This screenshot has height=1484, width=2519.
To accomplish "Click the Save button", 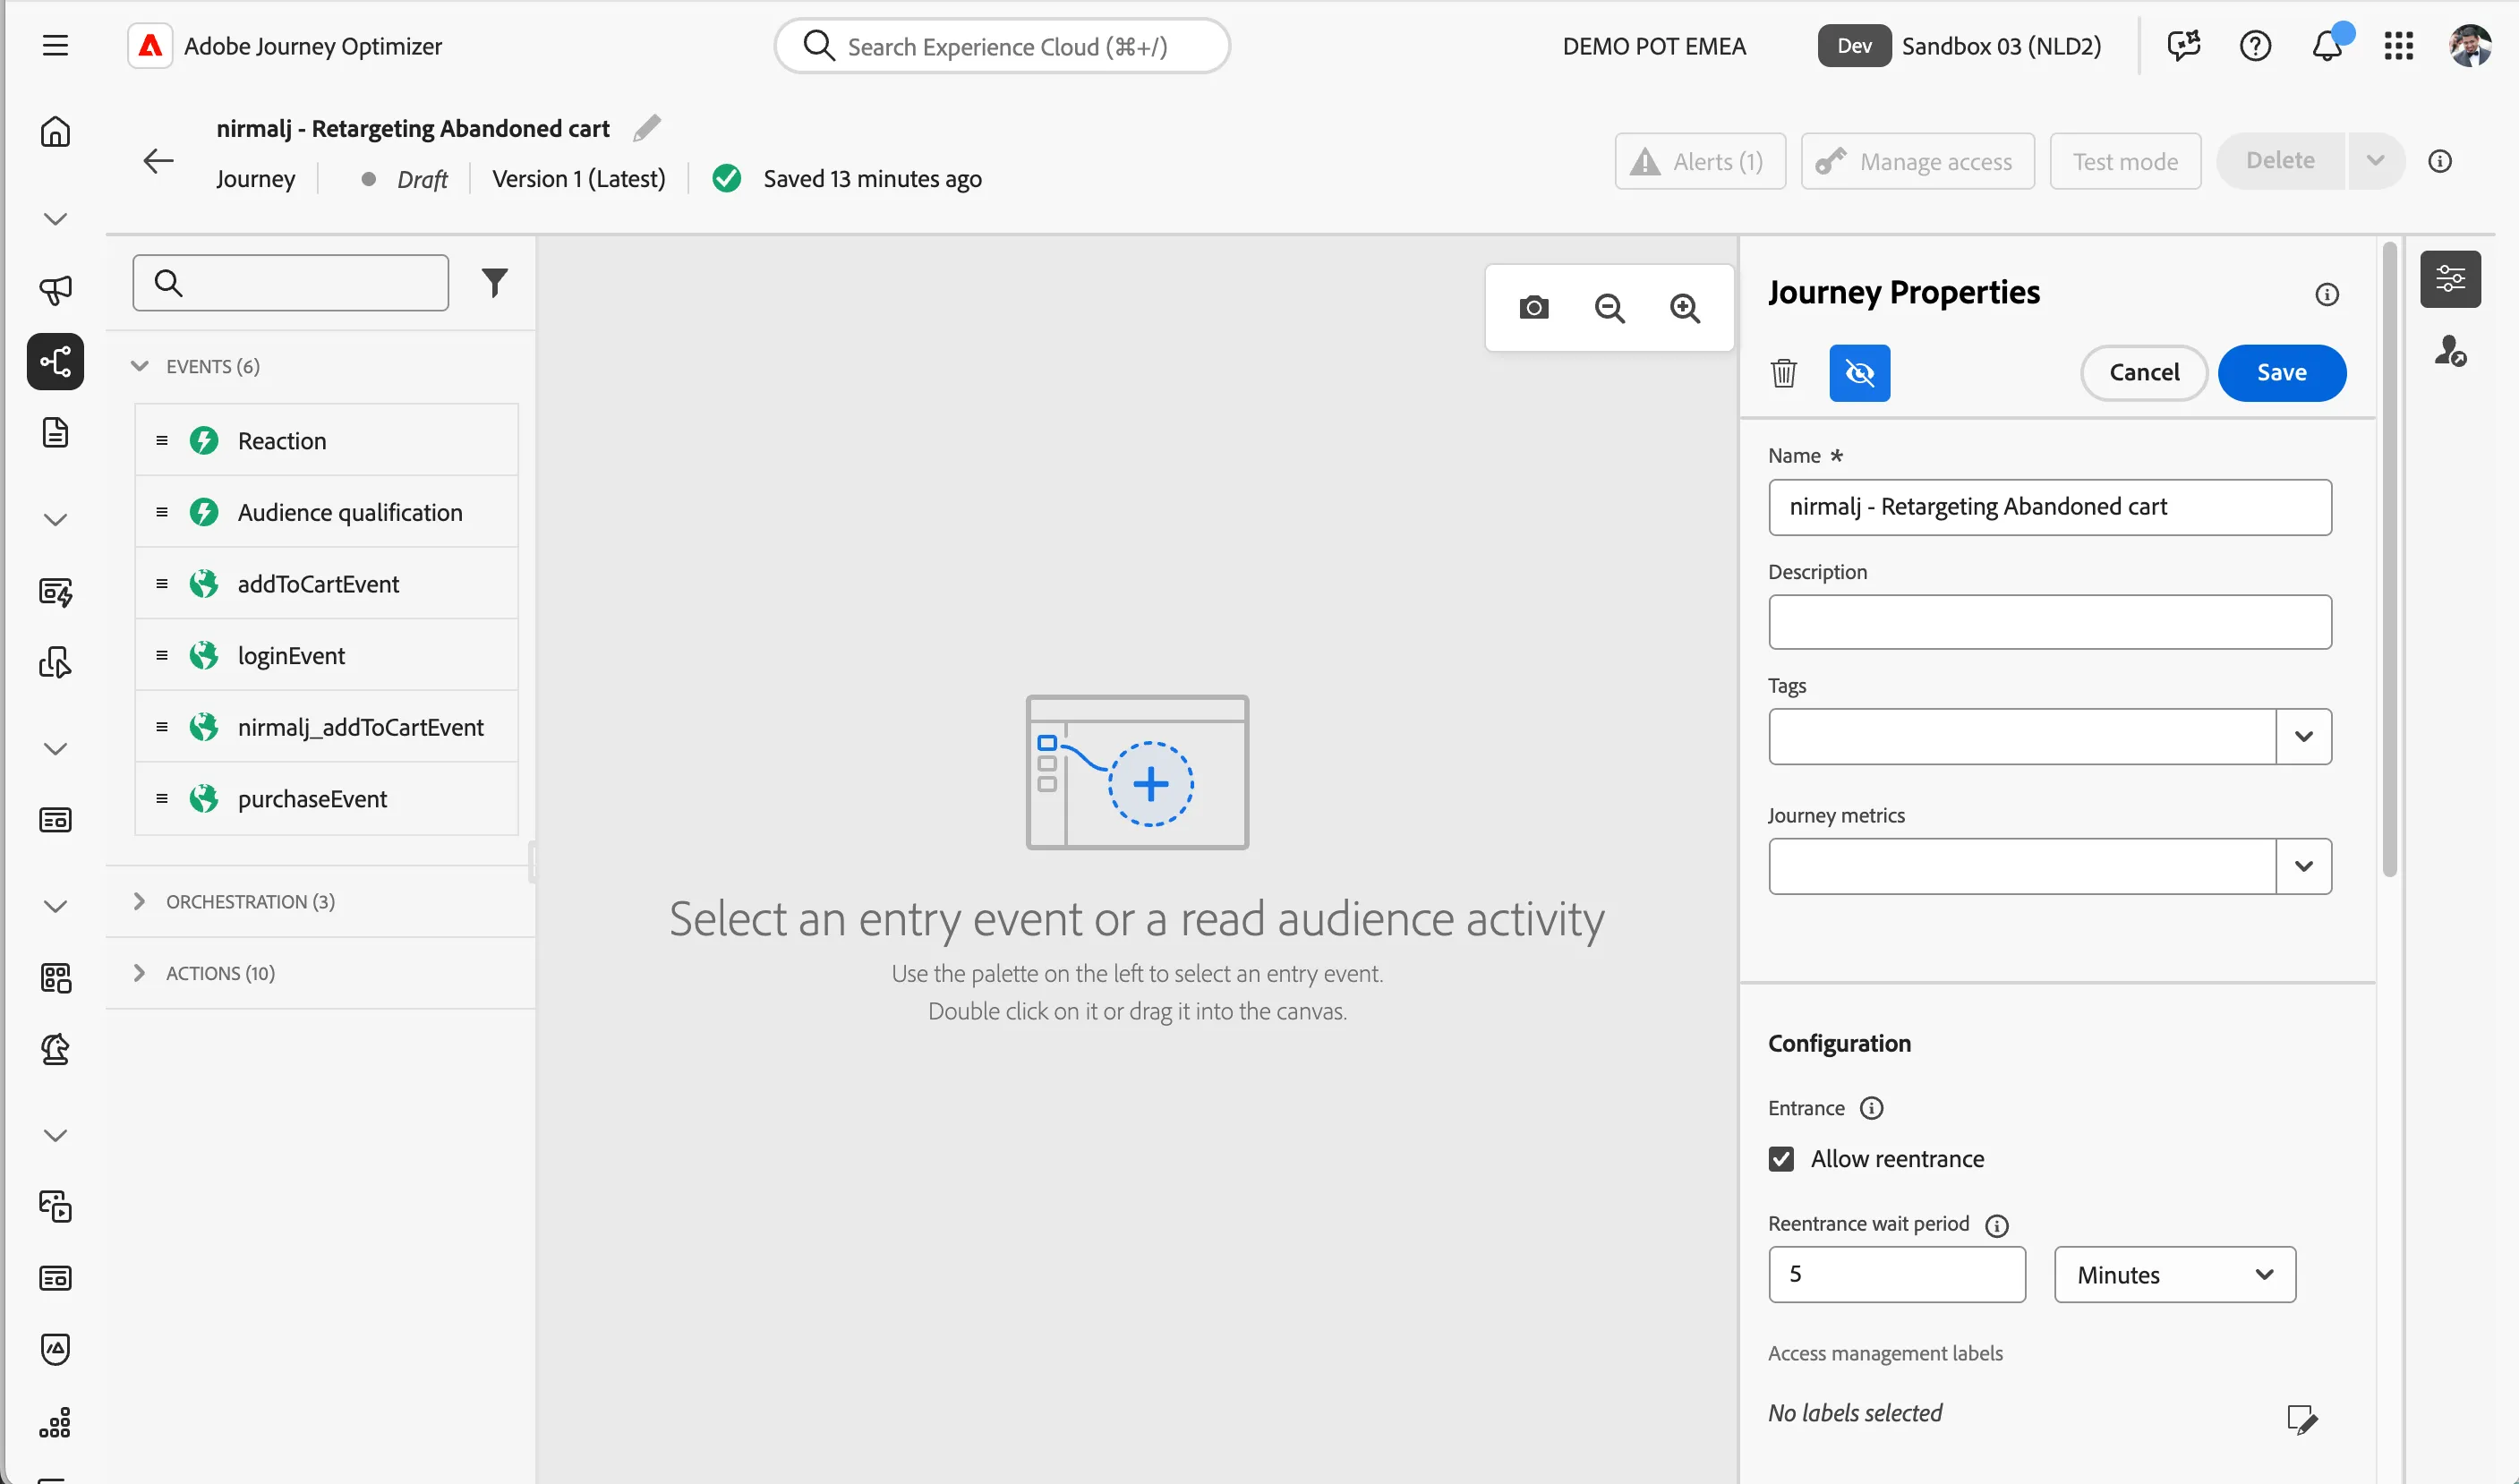I will pos(2281,373).
